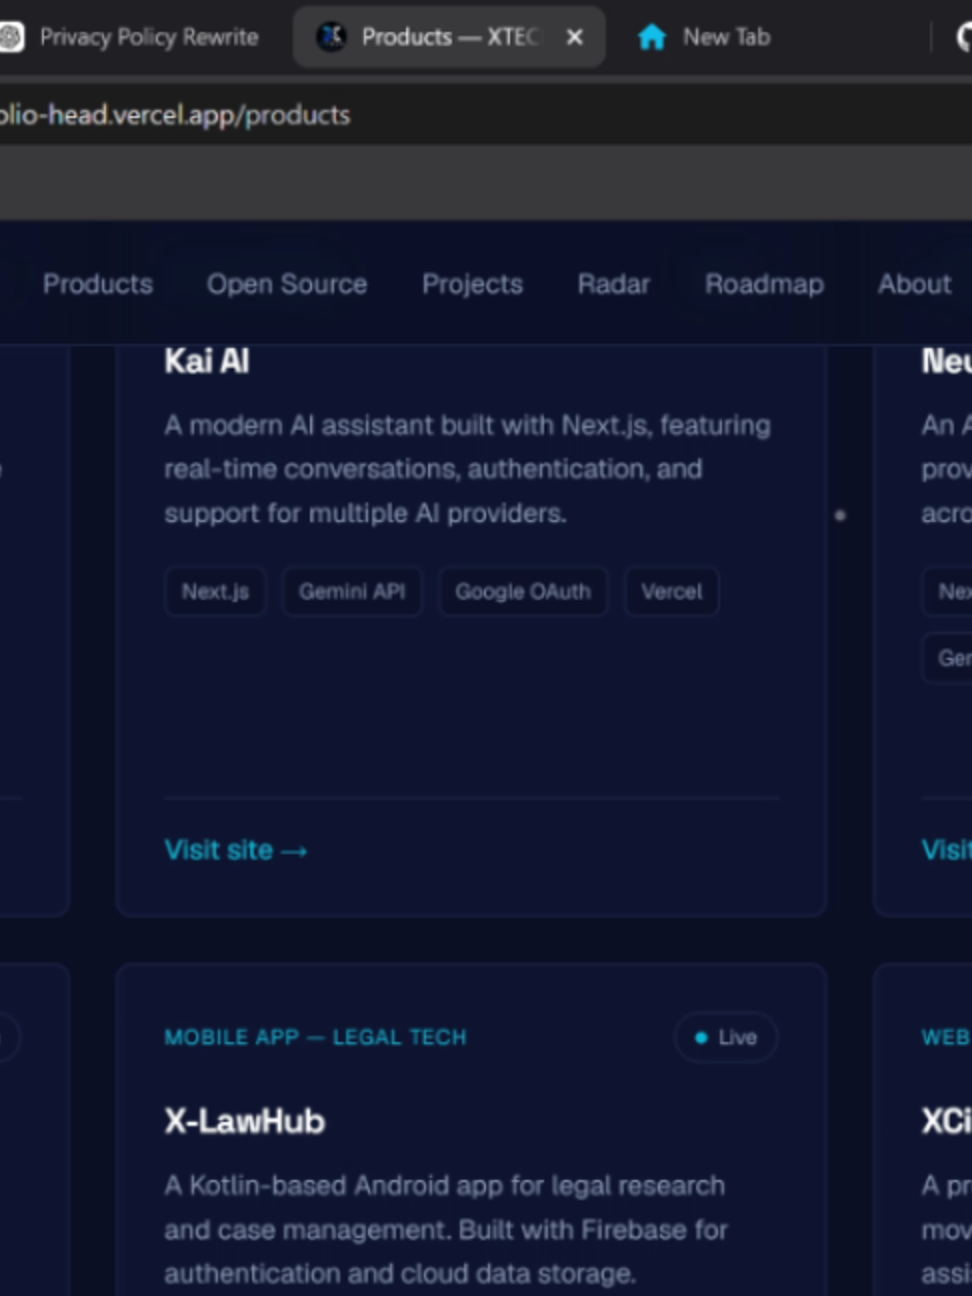Image resolution: width=972 pixels, height=1296 pixels.
Task: Open the Projects nav link
Action: 472,284
